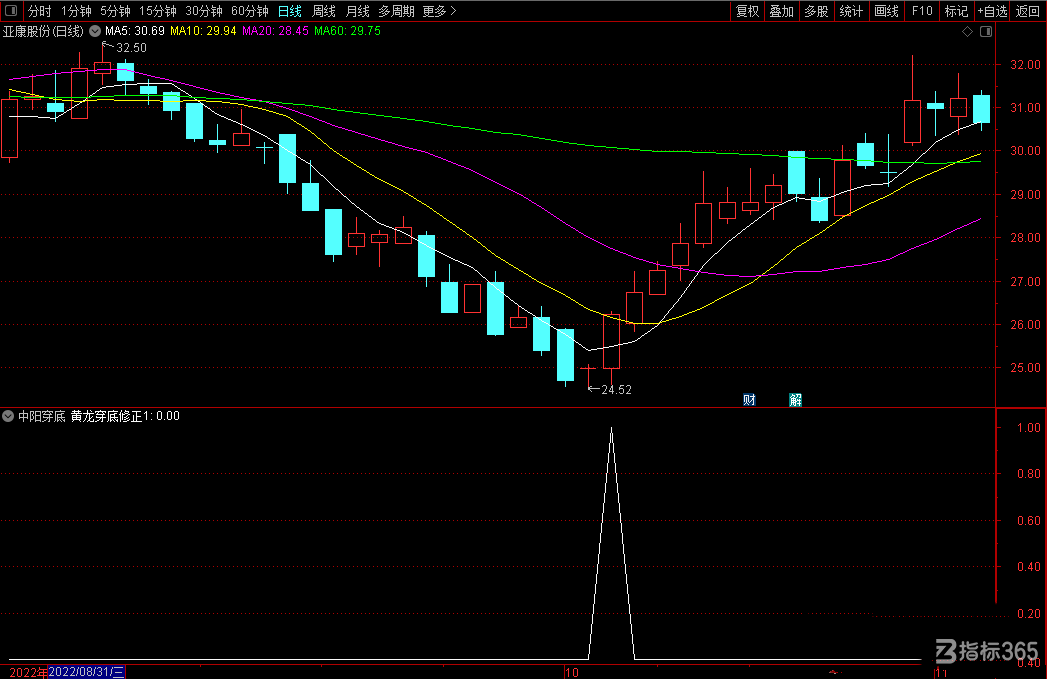Expand the 中阳穿底 indicator dropdown arrow
1047x679 pixels.
pos(8,416)
